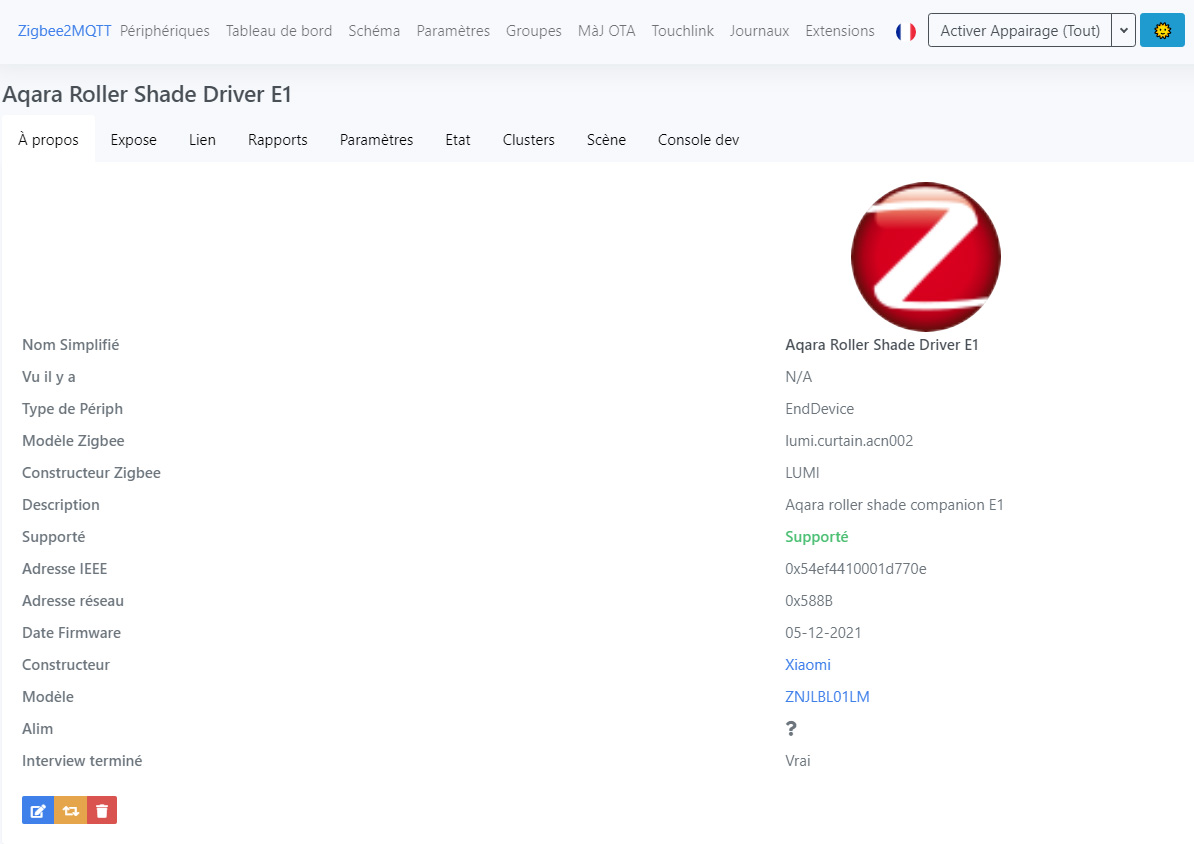Click the firmware date 05-12-2021

coord(823,633)
